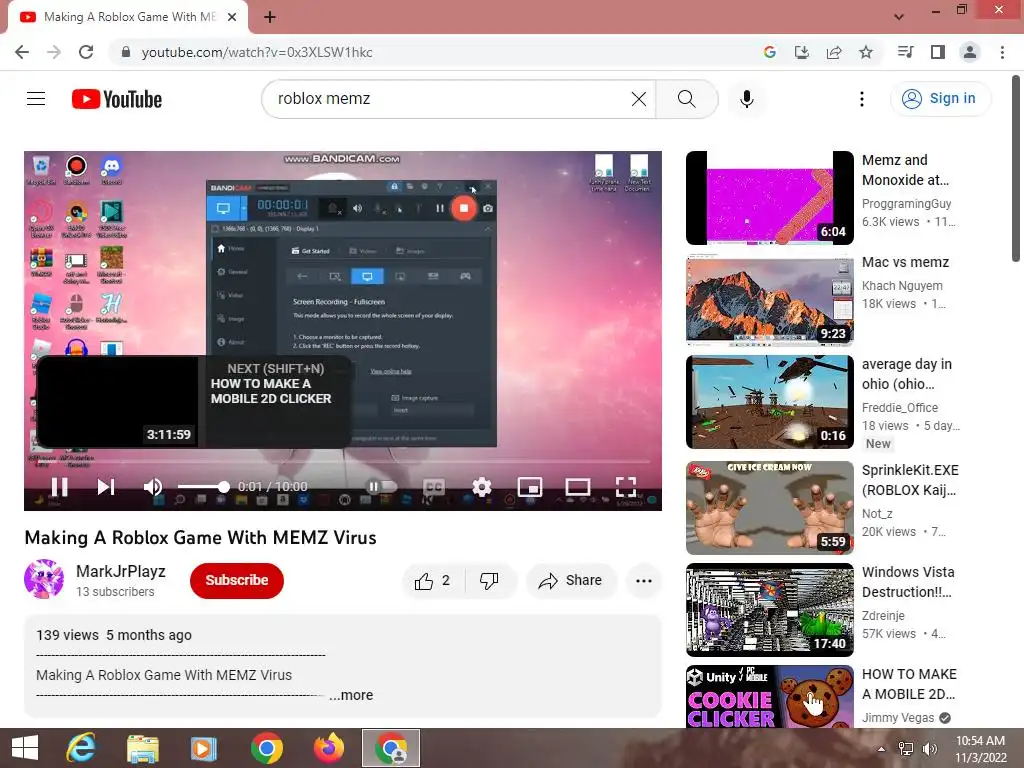Switch to miniplayer mode
This screenshot has height=768, width=1024.
[530, 487]
